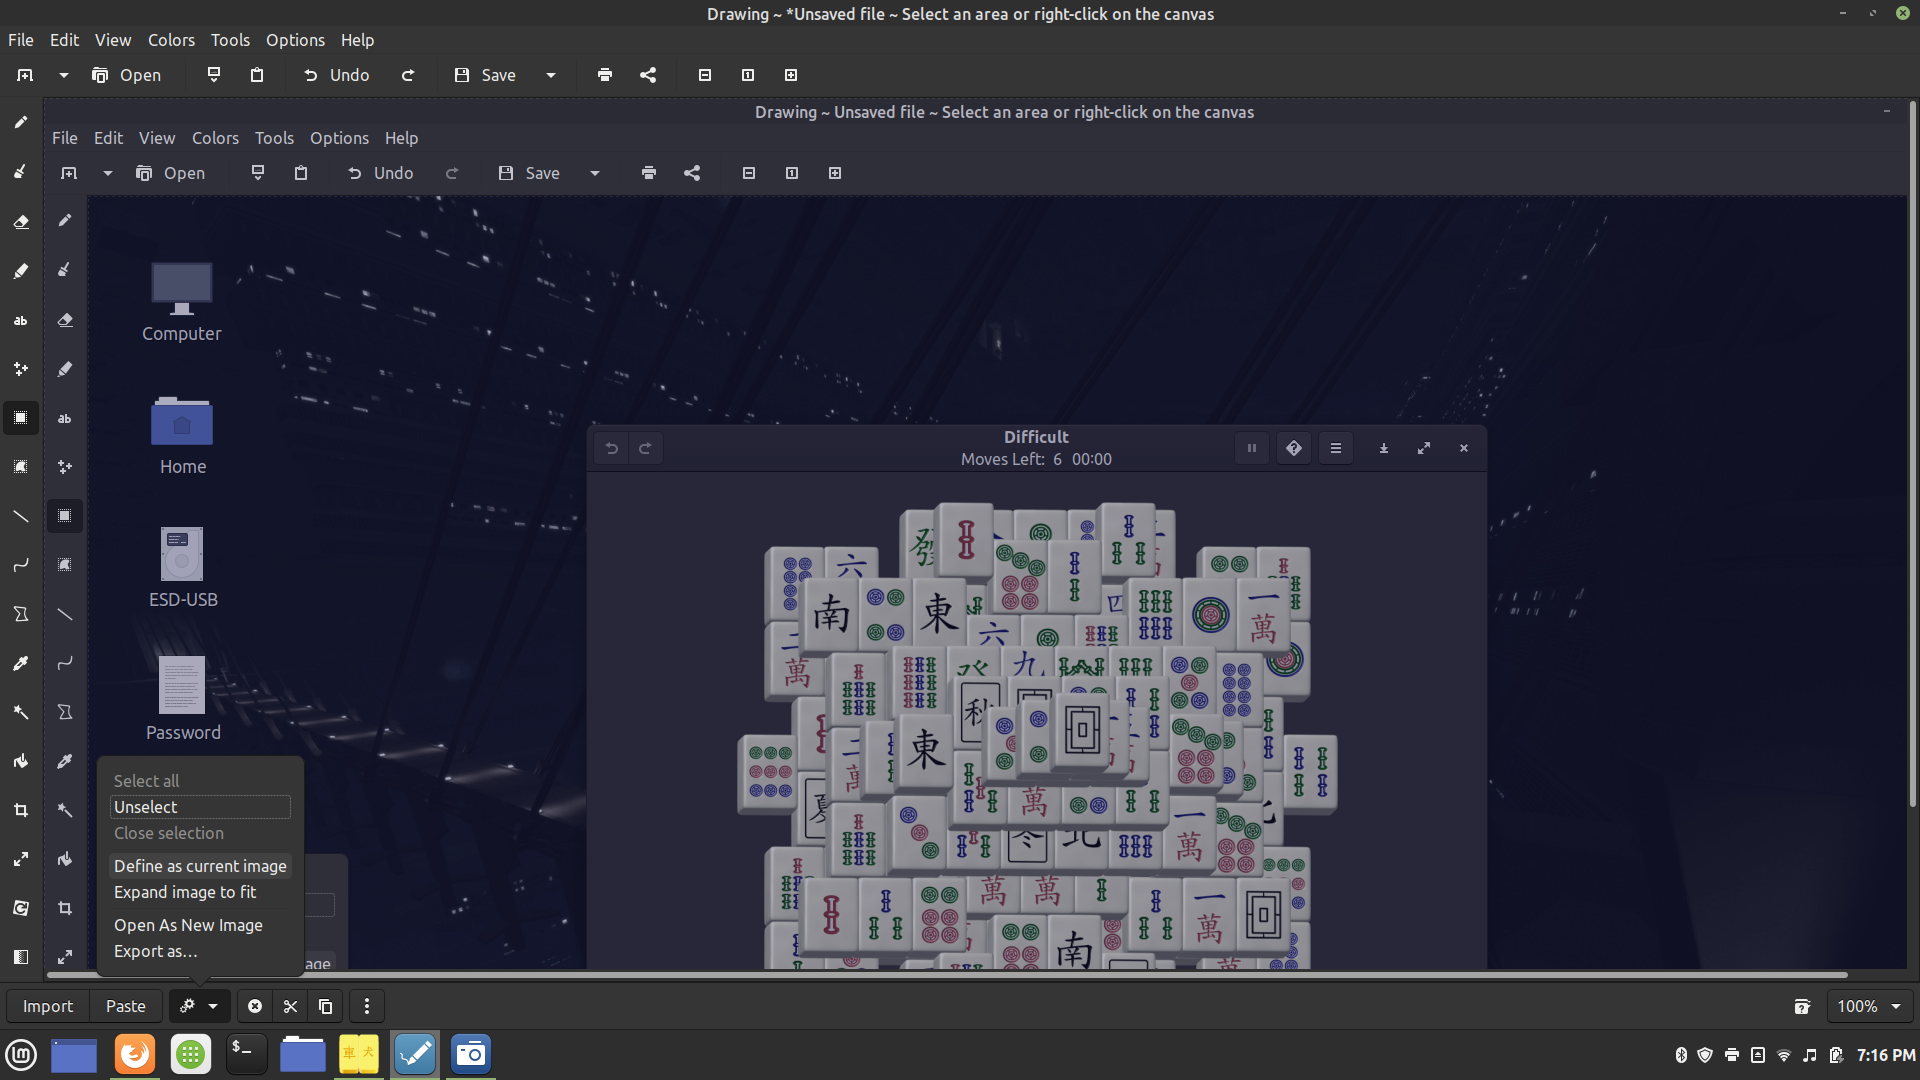Click the scissors Cut icon in the bottom bar
1920x1080 pixels.
click(290, 1006)
